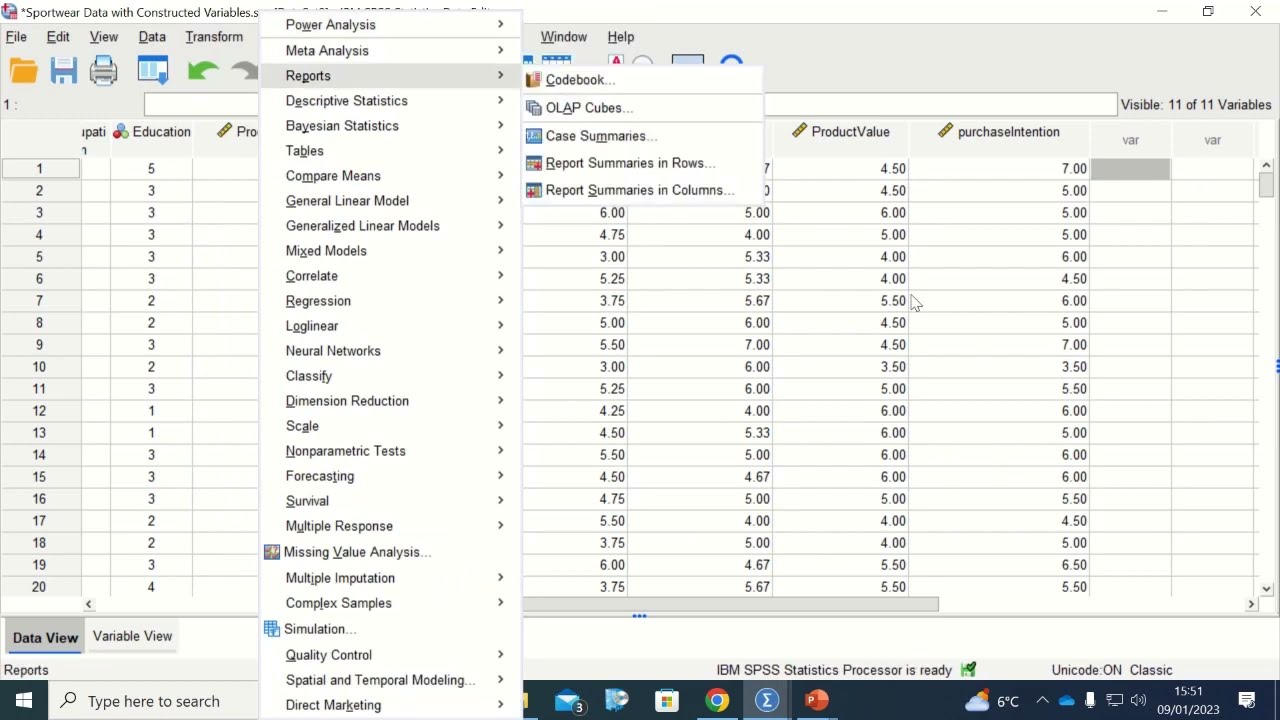This screenshot has width=1280, height=720.
Task: Click the vertical scrollbar down arrow
Action: point(1266,589)
